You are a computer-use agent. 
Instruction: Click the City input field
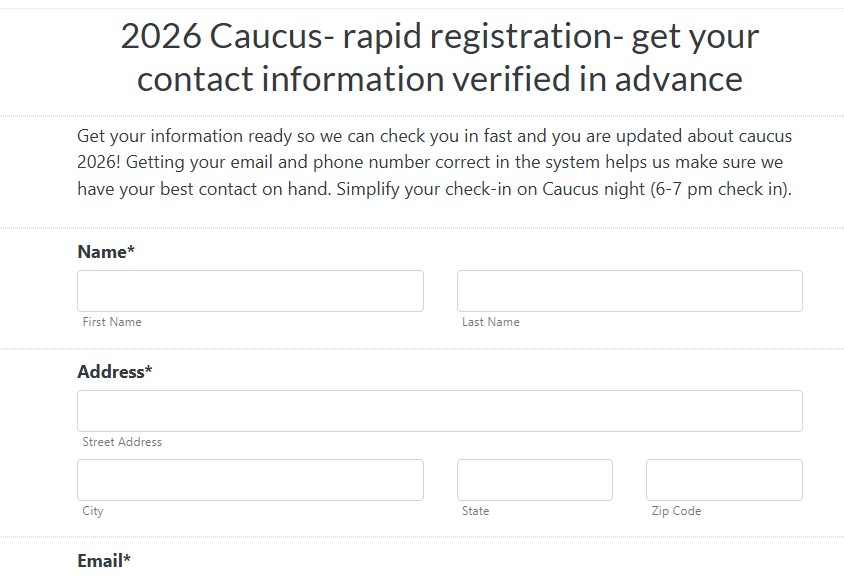(249, 479)
